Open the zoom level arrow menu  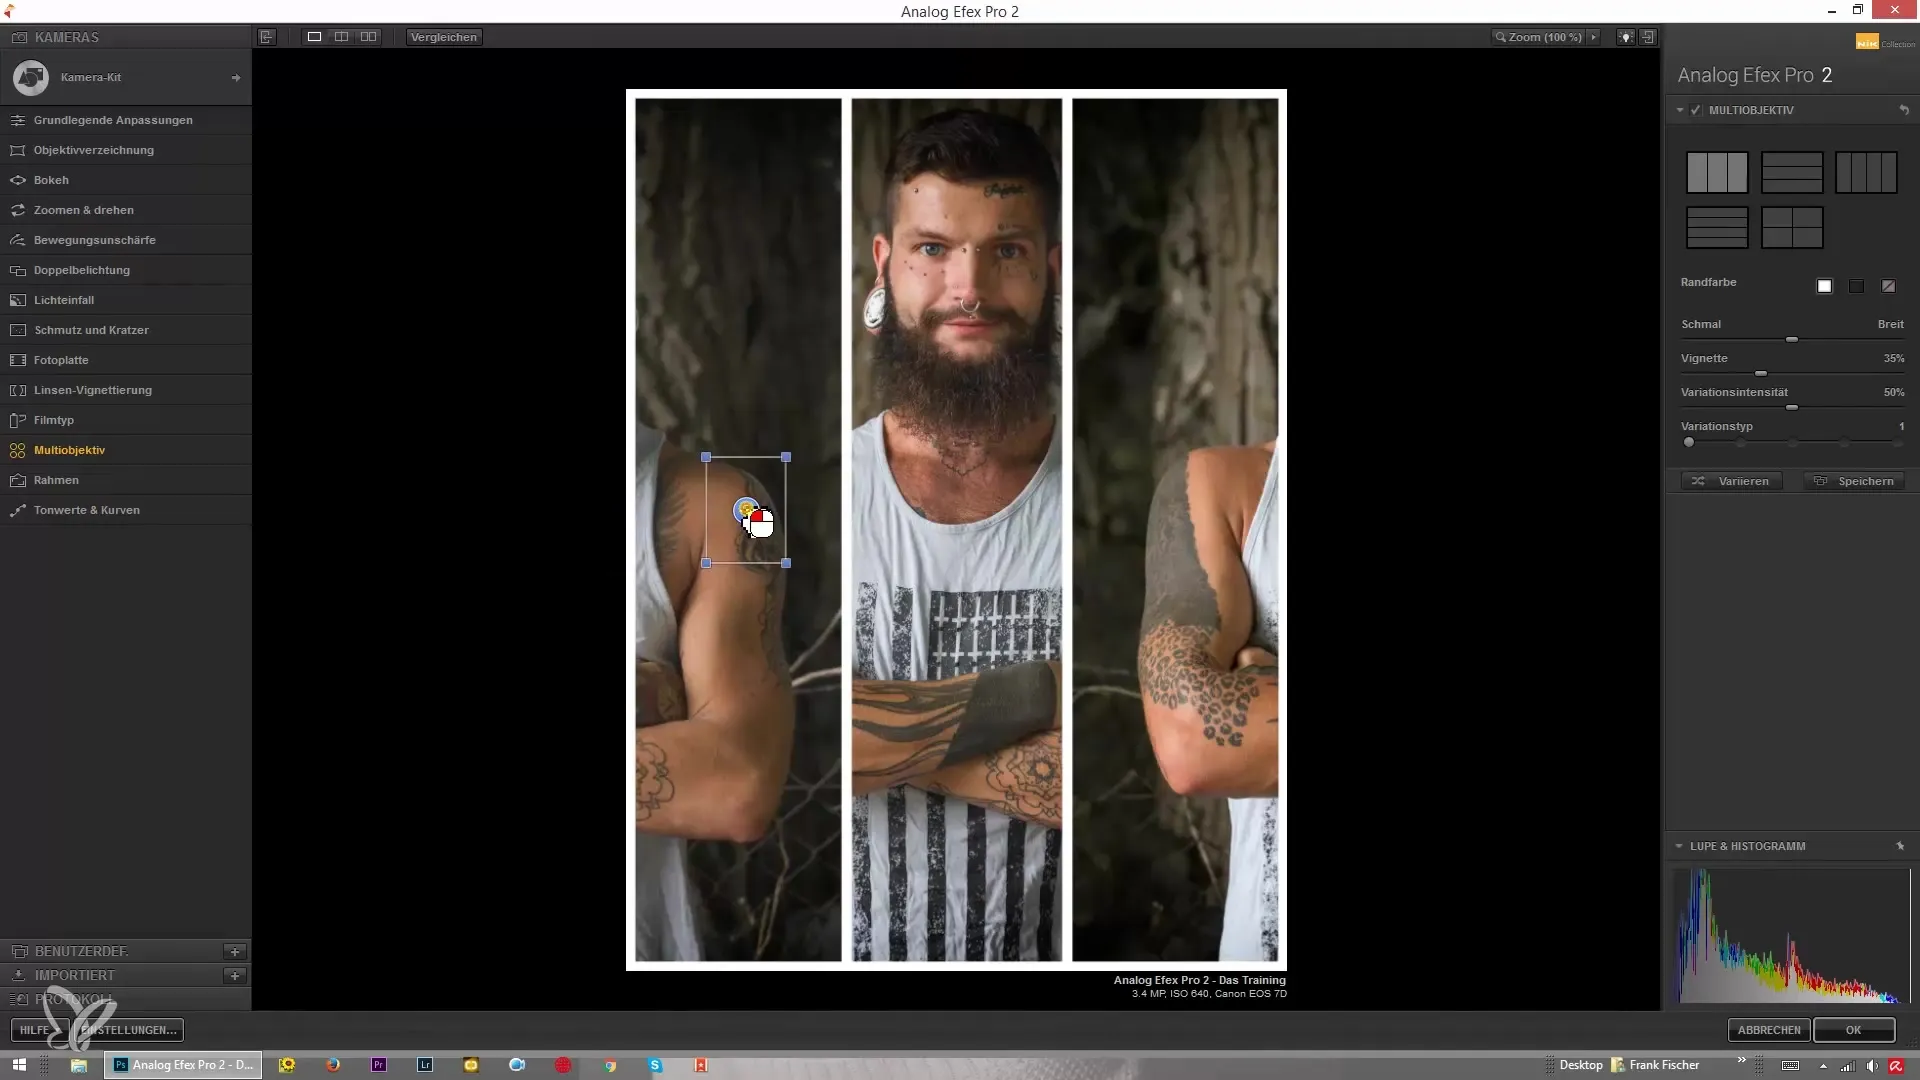point(1594,37)
